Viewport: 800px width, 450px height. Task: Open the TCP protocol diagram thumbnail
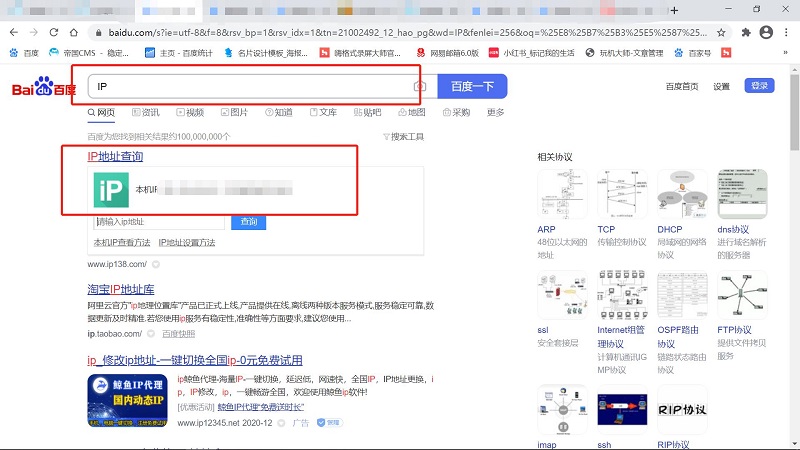pyautogui.click(x=623, y=195)
